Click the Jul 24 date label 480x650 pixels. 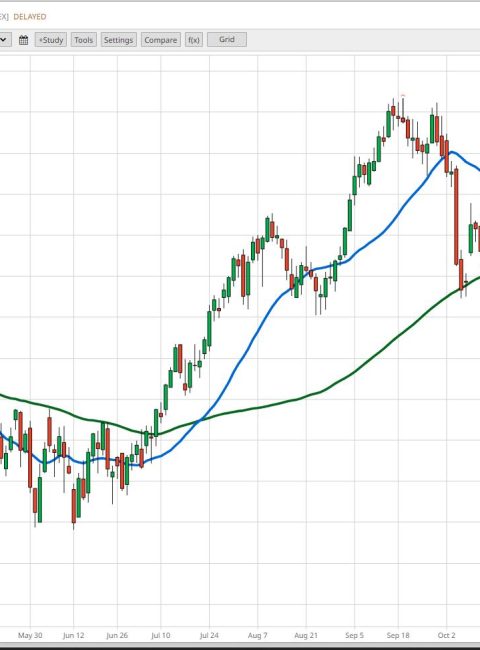pyautogui.click(x=209, y=635)
